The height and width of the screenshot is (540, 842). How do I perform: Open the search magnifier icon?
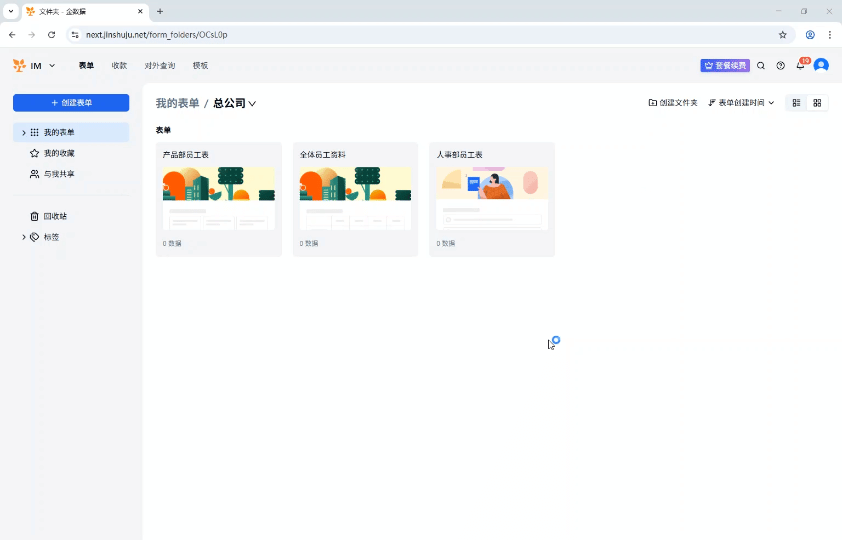[x=761, y=66]
